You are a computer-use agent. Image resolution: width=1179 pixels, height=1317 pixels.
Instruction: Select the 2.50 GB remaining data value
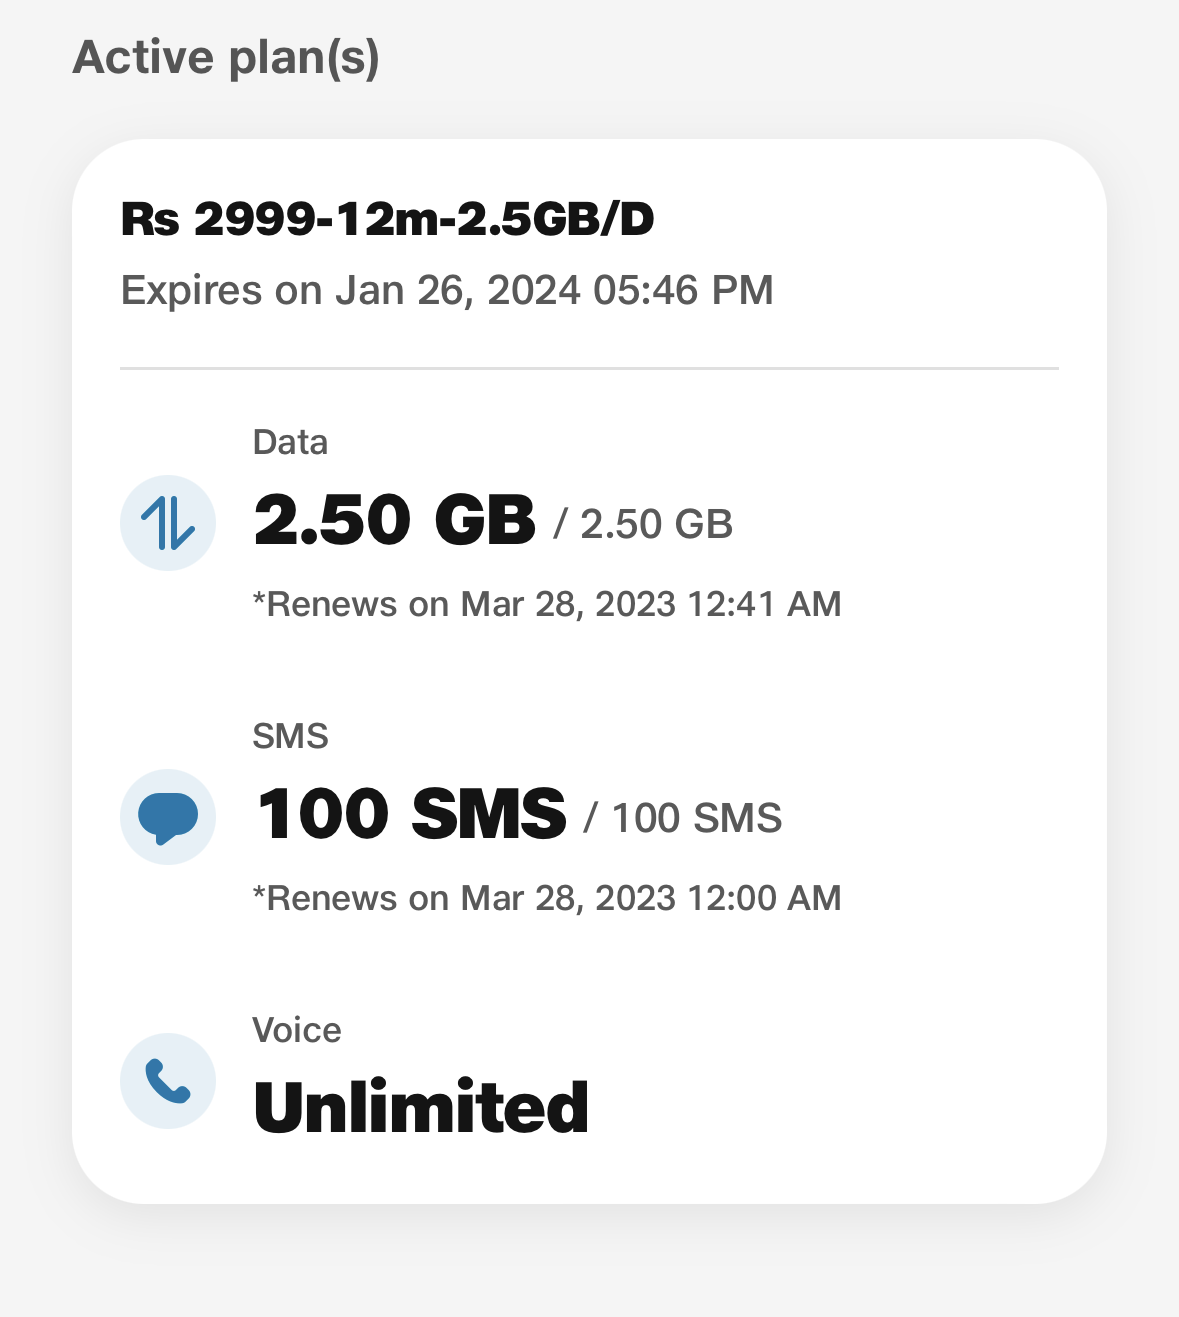click(395, 521)
